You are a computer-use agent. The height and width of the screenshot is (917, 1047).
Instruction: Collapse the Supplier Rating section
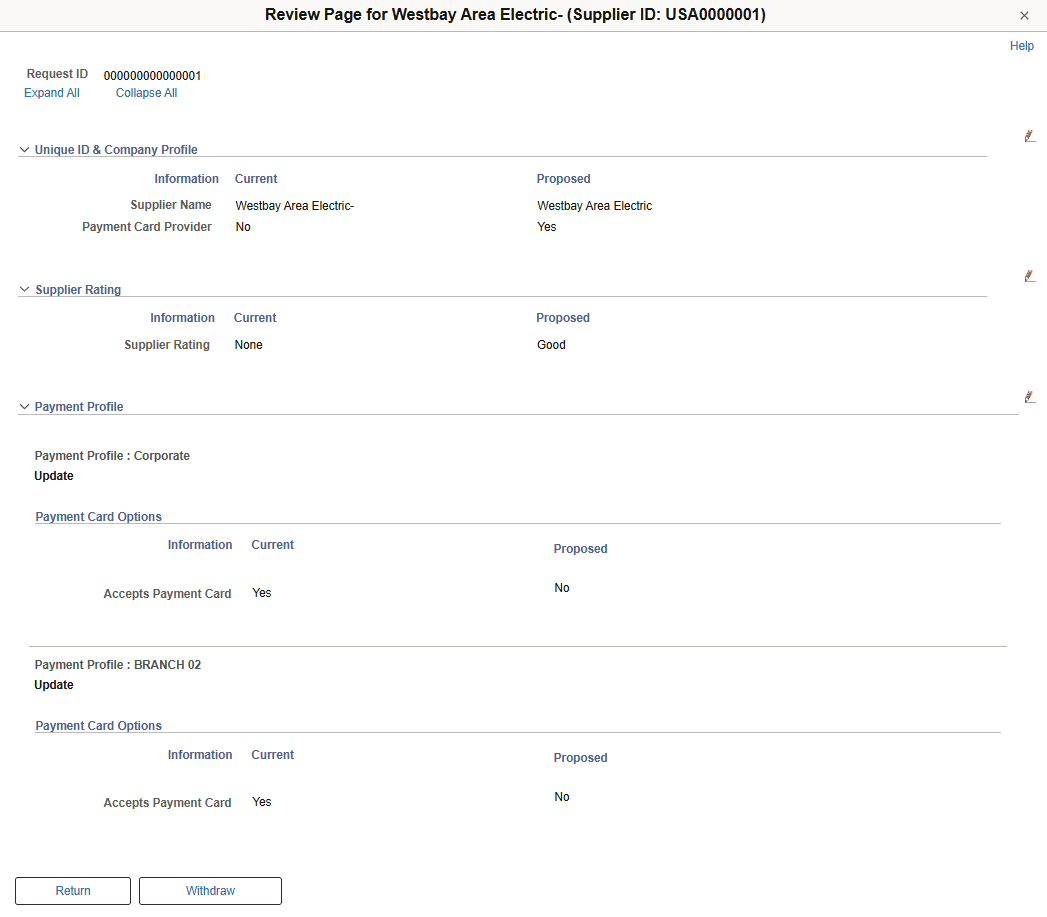(x=24, y=289)
